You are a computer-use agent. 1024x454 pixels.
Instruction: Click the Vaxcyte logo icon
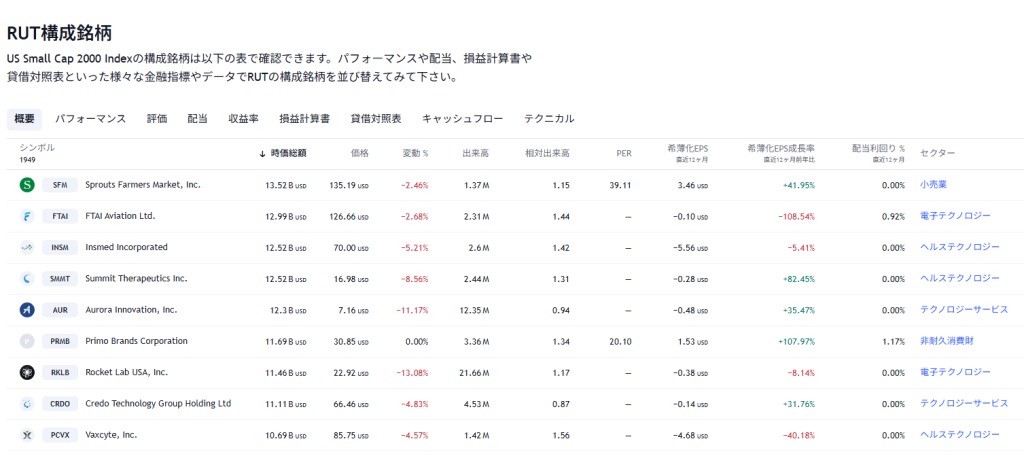click(27, 435)
